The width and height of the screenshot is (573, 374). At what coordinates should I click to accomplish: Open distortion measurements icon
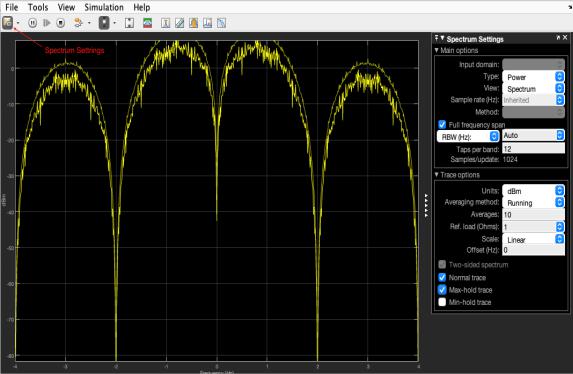point(208,23)
